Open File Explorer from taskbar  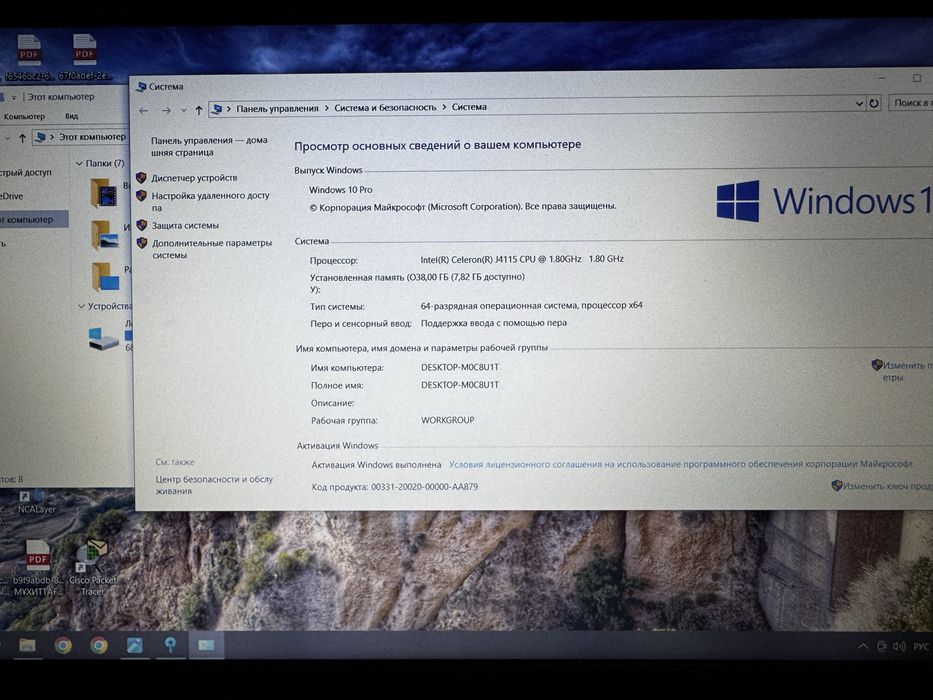point(27,645)
